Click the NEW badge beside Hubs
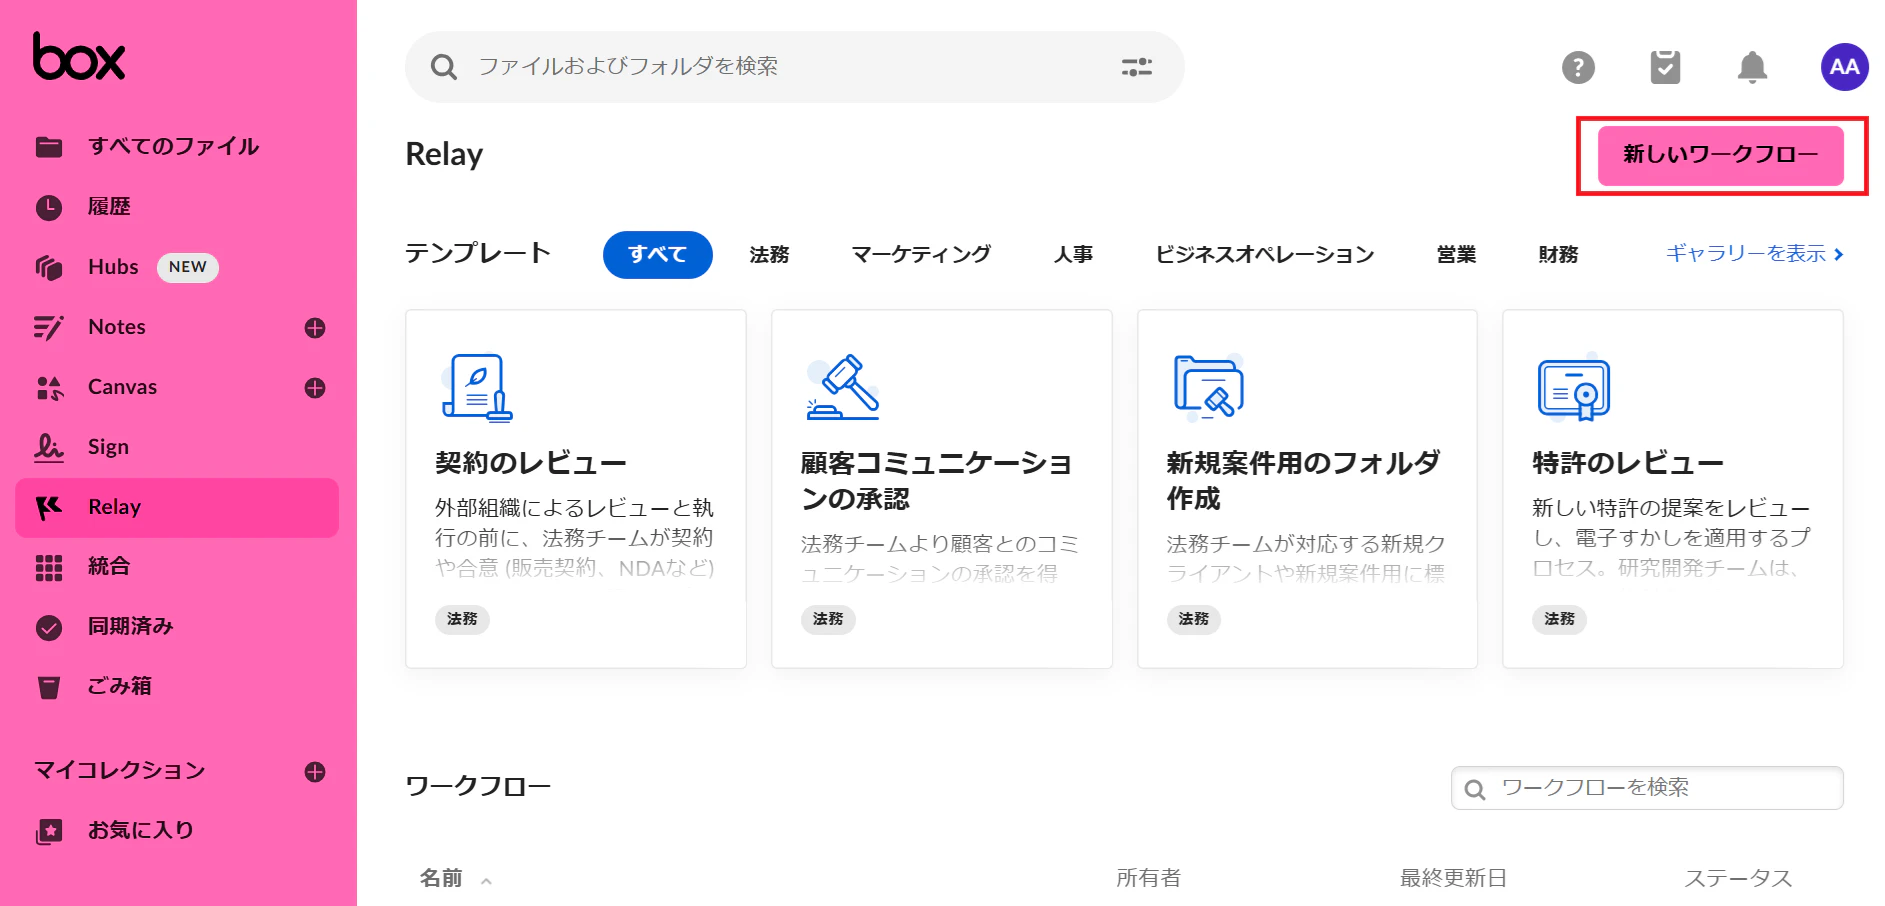 [188, 267]
